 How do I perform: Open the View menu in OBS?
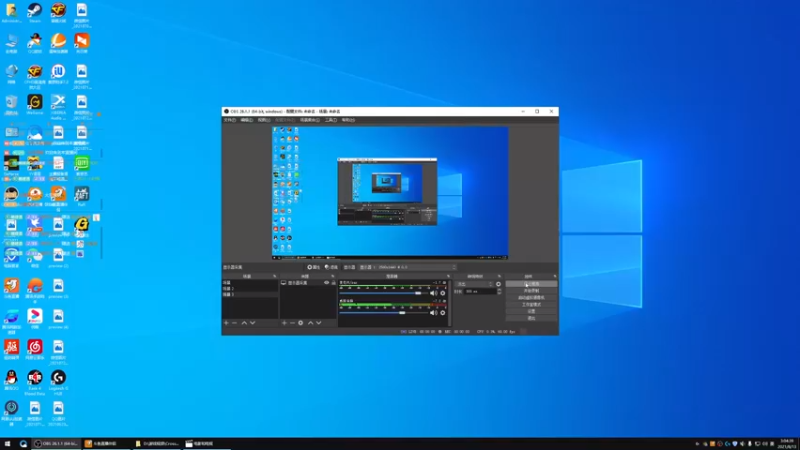click(x=263, y=120)
